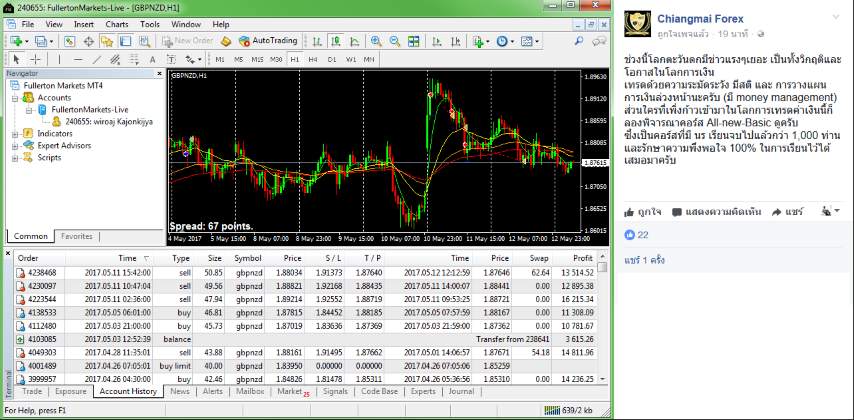854x420 pixels.
Task: Enable the Chart Shift icon
Action: pyautogui.click(x=455, y=41)
